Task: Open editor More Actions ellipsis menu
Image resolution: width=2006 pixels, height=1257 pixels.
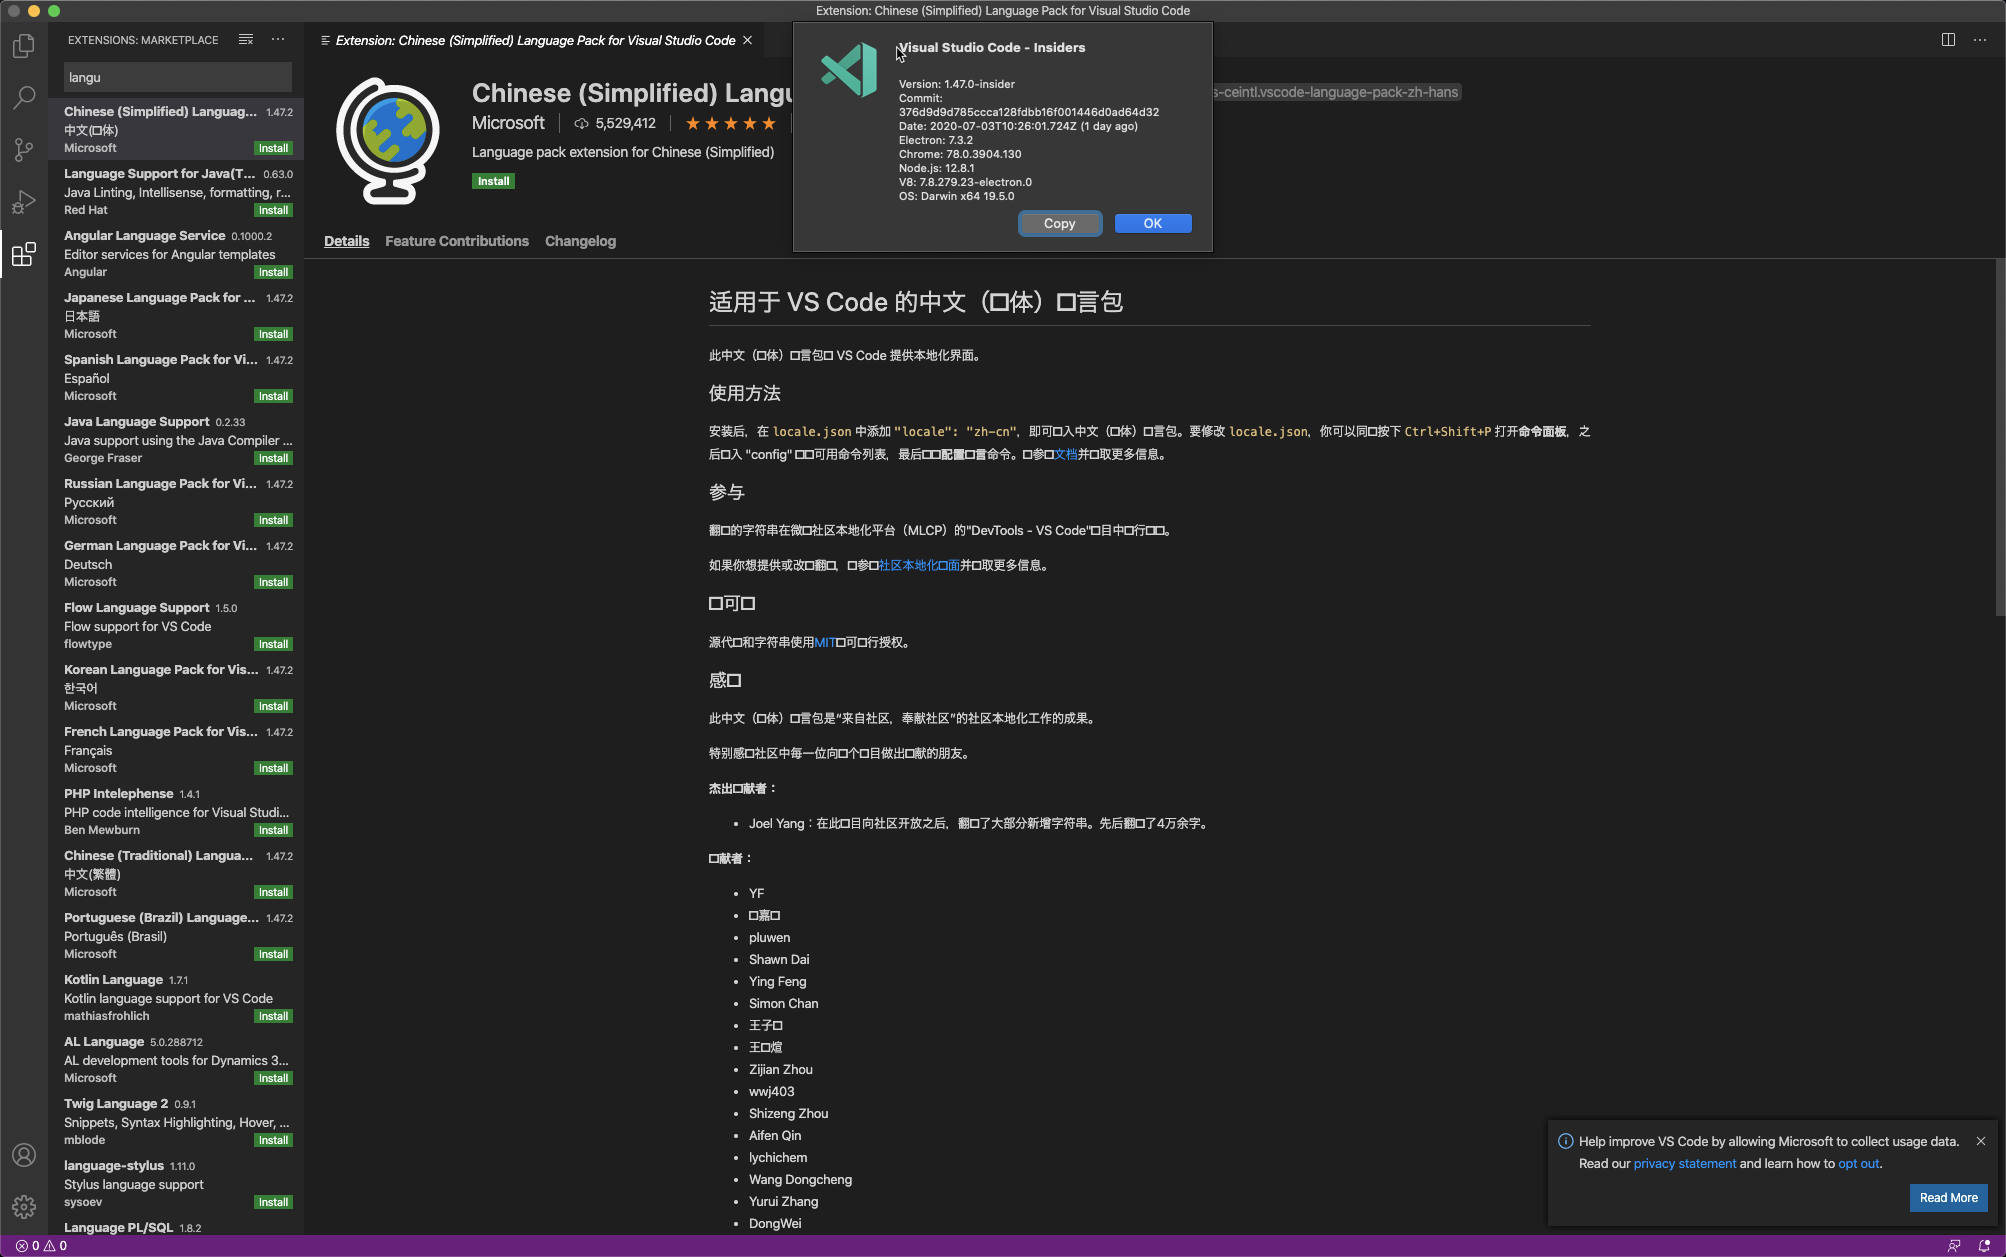Action: tap(1980, 39)
